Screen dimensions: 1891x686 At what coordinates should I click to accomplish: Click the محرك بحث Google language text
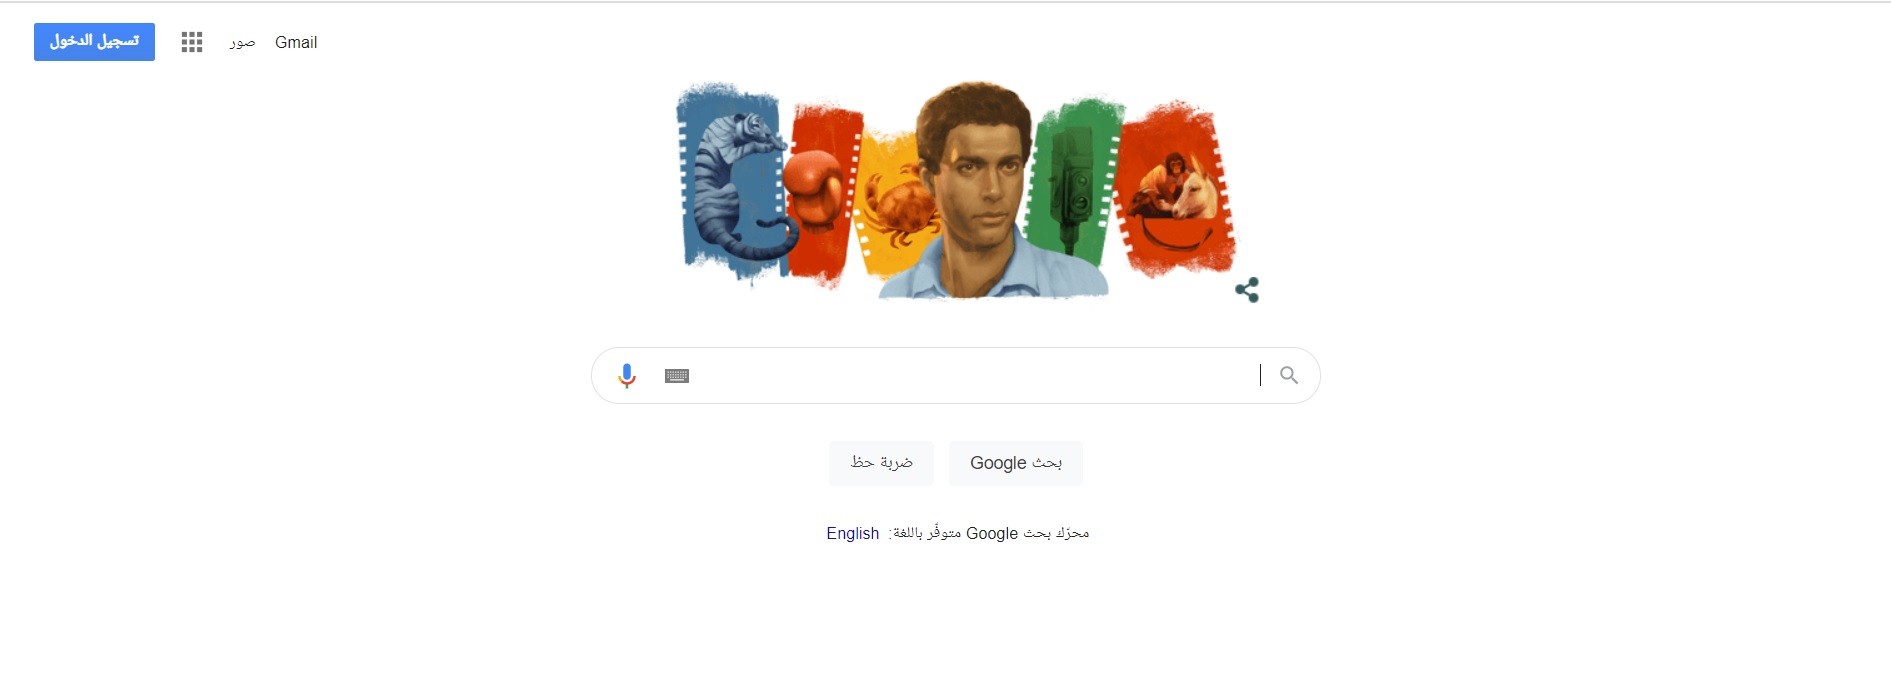[1027, 533]
